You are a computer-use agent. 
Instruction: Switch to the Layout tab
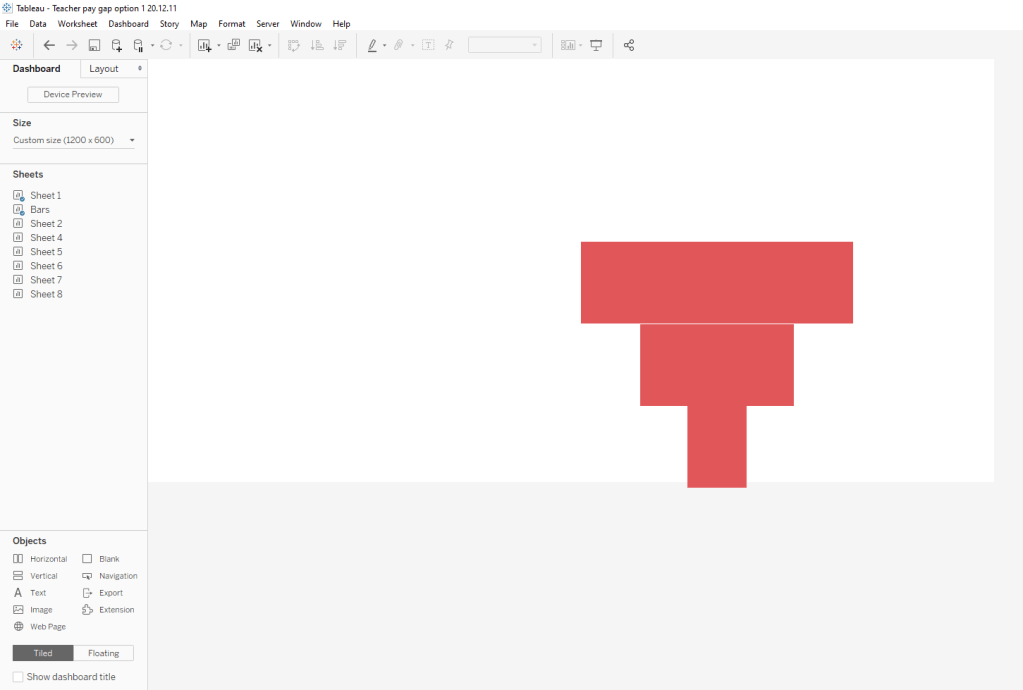[104, 69]
